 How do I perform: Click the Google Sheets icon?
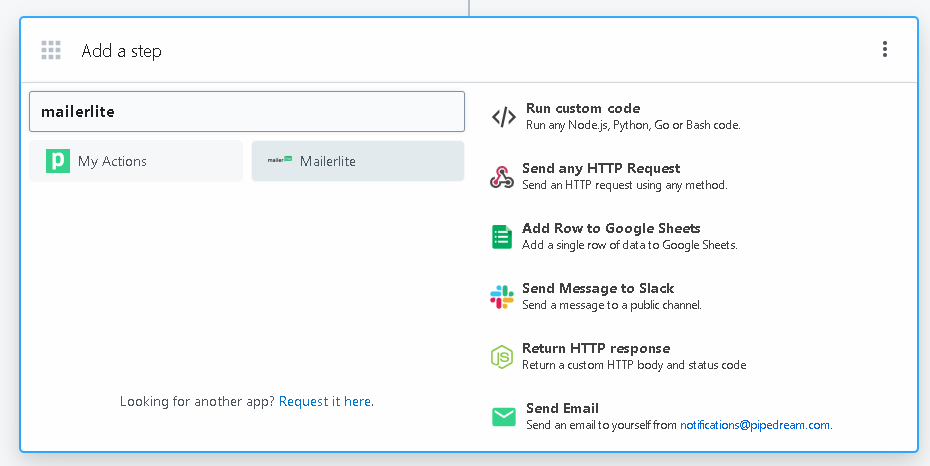tap(502, 237)
